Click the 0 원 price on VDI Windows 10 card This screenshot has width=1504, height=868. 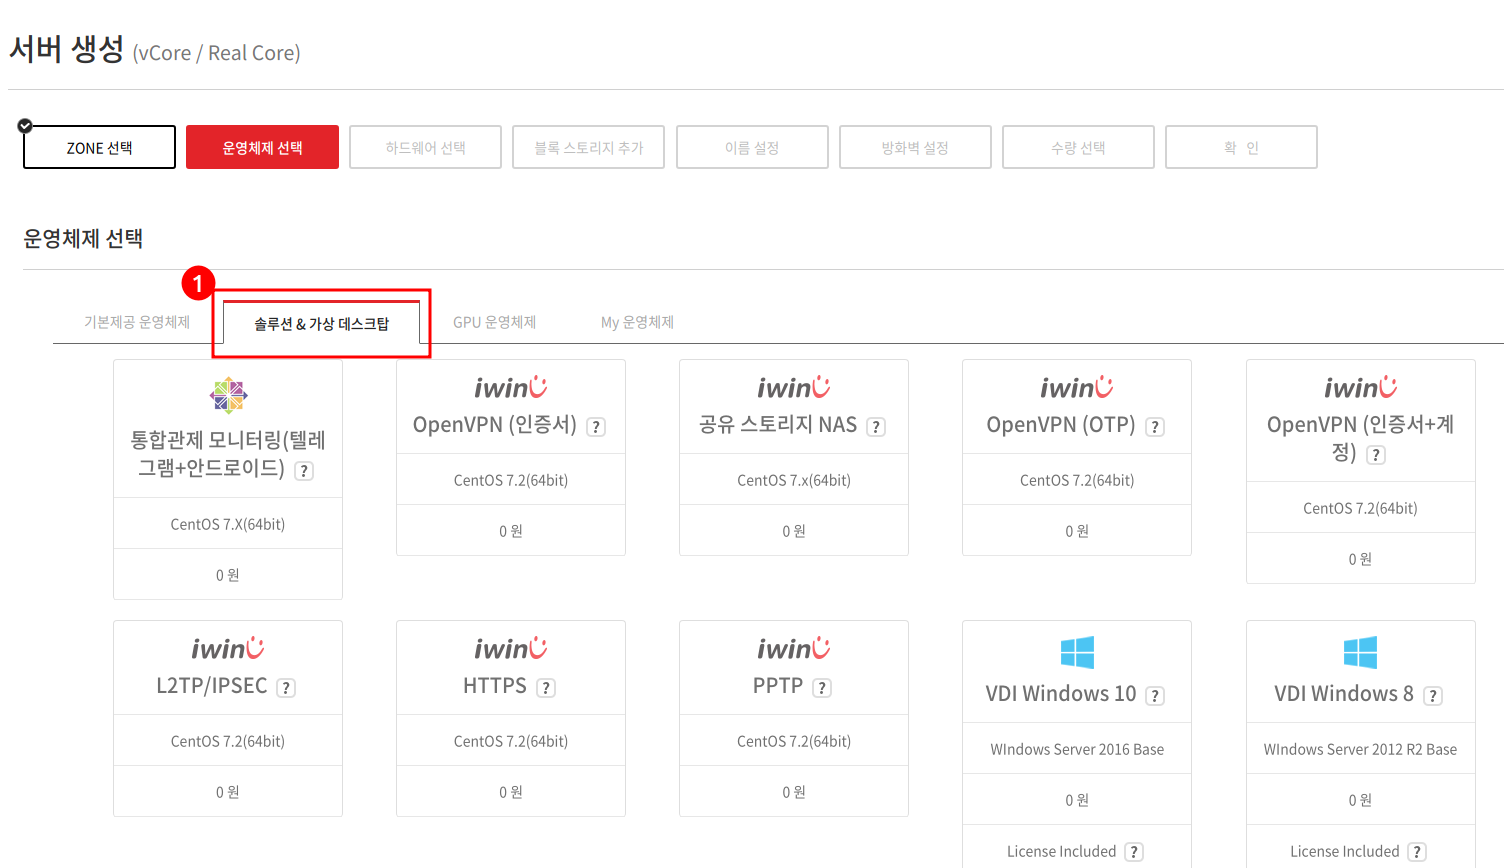click(1077, 800)
